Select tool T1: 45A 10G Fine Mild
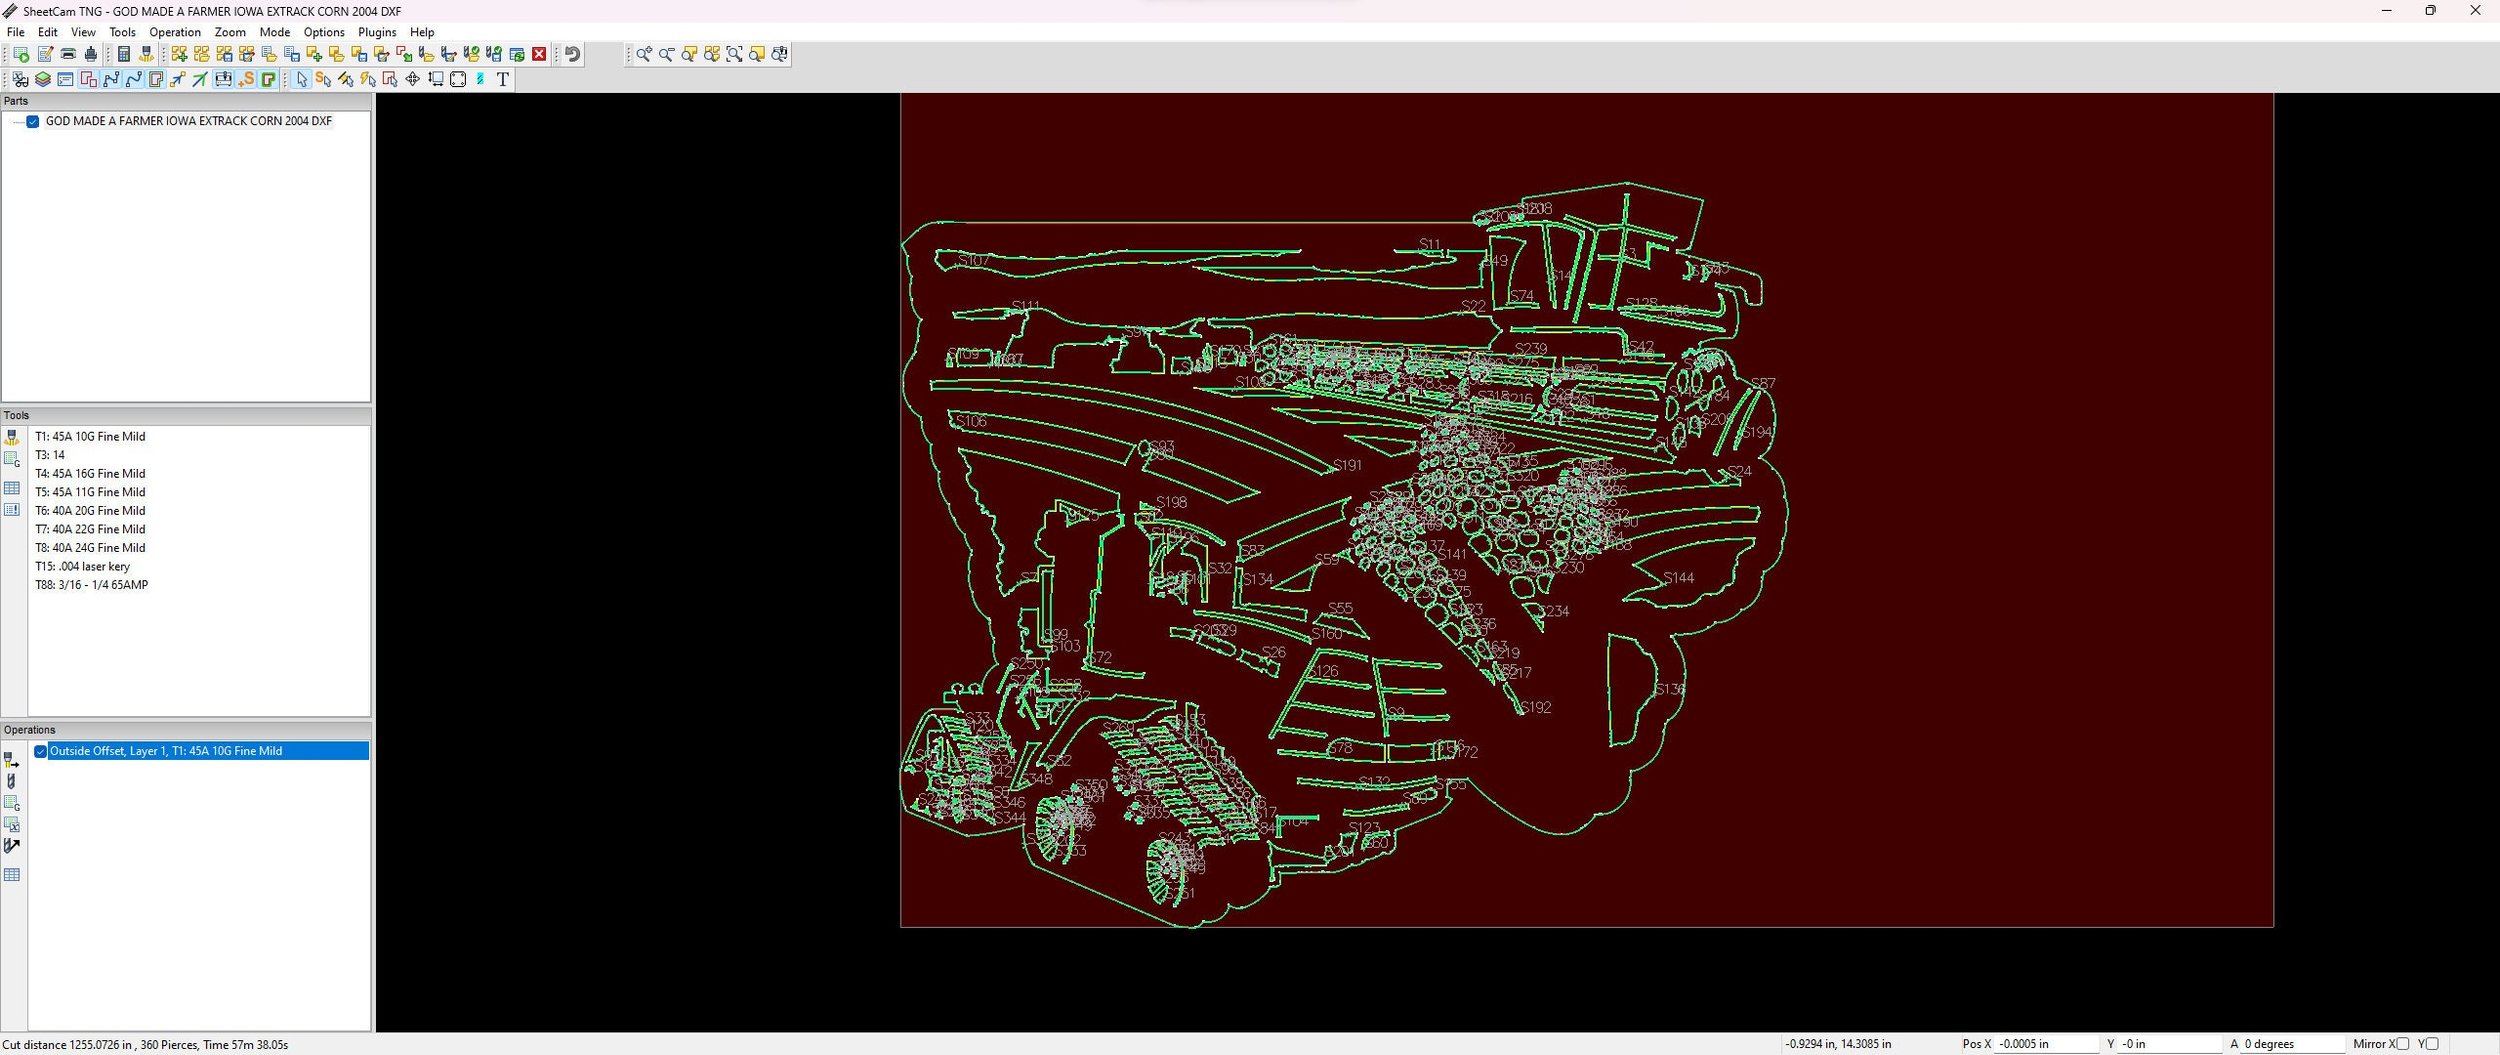The height and width of the screenshot is (1055, 2500). tap(90, 437)
